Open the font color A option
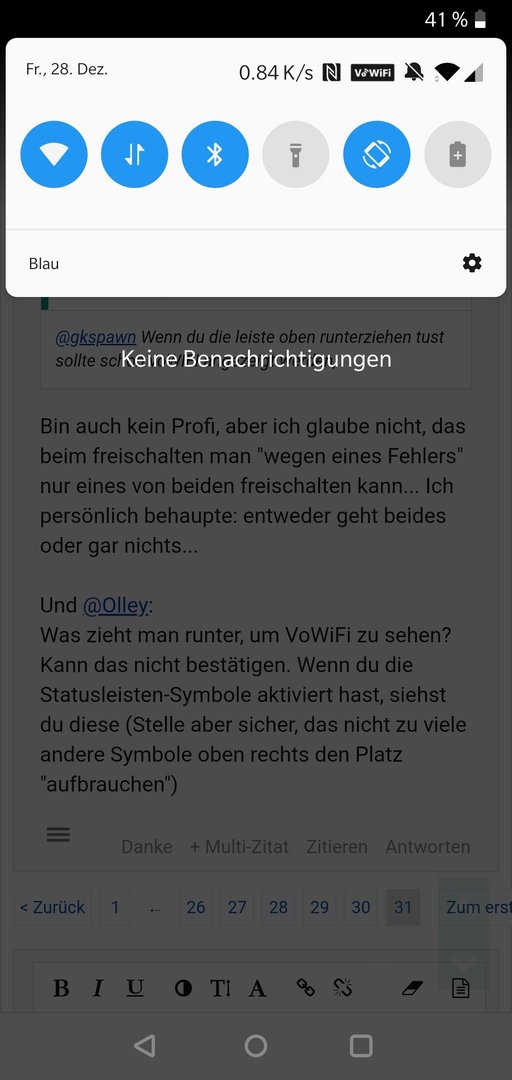Screen dimensions: 512x1080 coord(257,988)
